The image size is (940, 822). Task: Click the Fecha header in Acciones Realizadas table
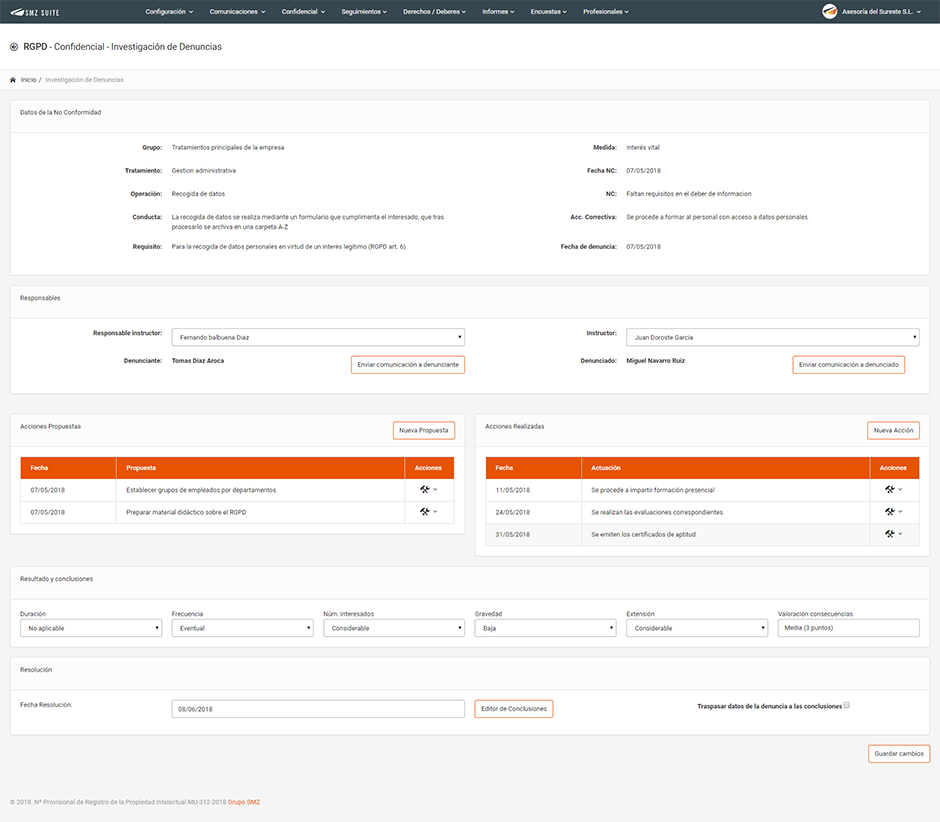click(534, 468)
